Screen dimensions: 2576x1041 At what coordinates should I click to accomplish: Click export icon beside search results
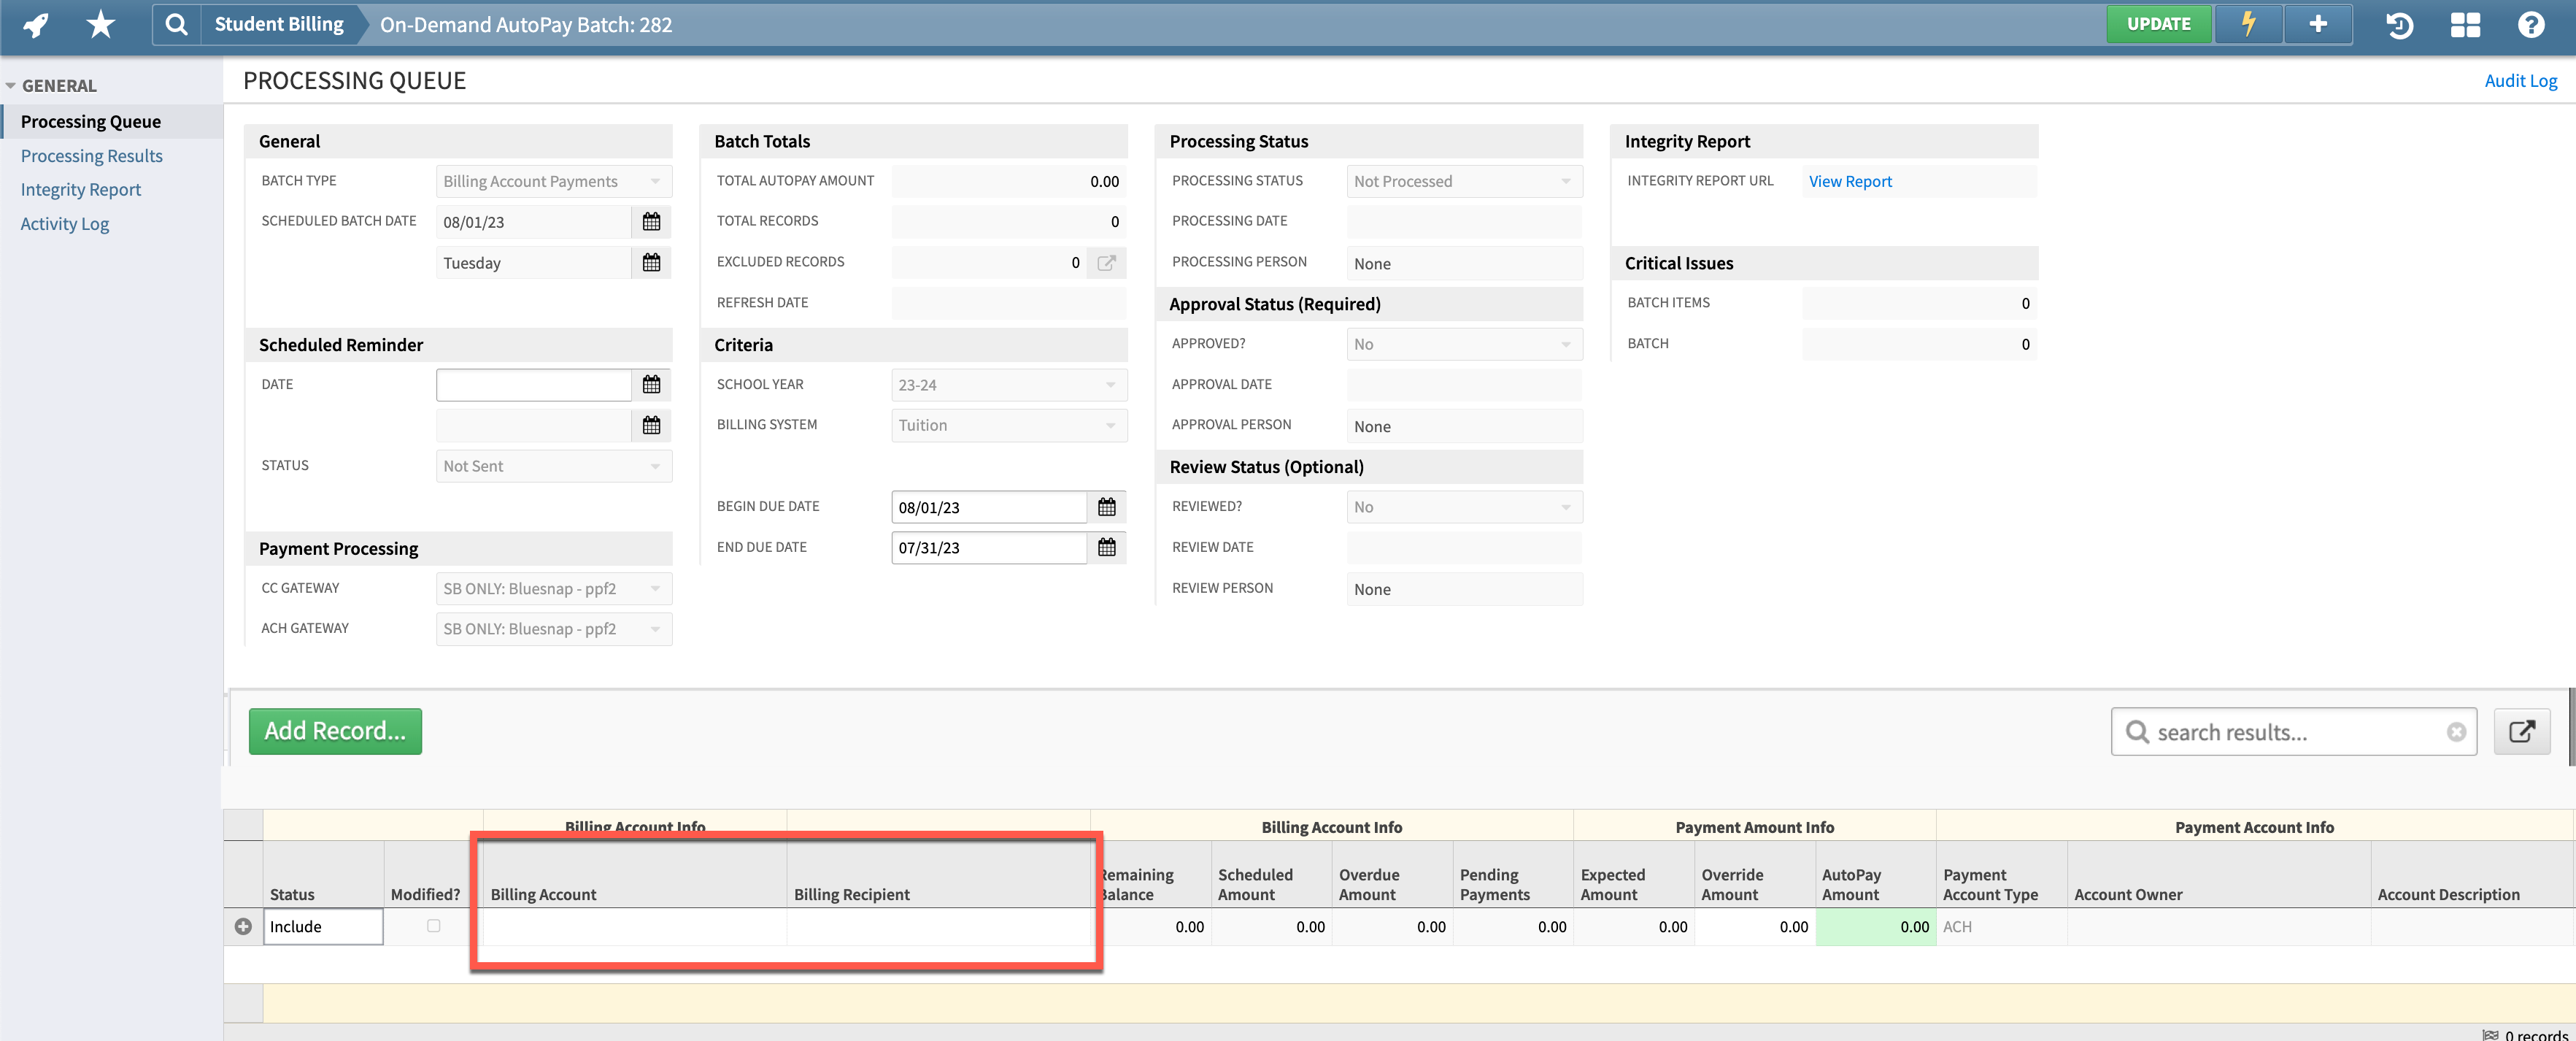tap(2521, 732)
